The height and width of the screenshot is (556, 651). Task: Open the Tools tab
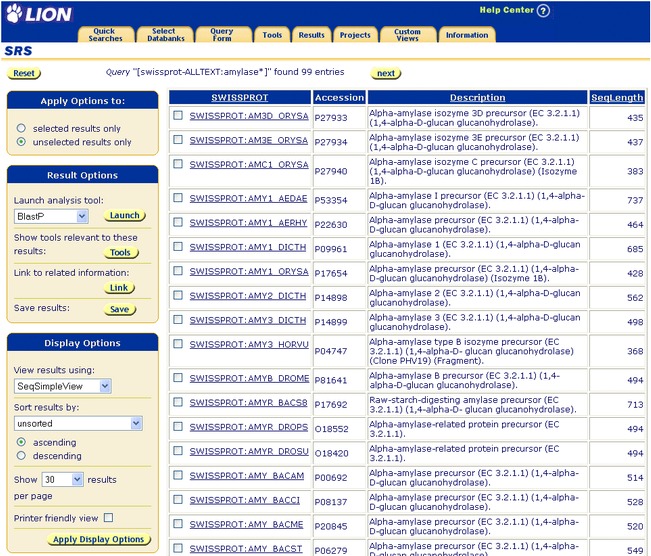(272, 35)
